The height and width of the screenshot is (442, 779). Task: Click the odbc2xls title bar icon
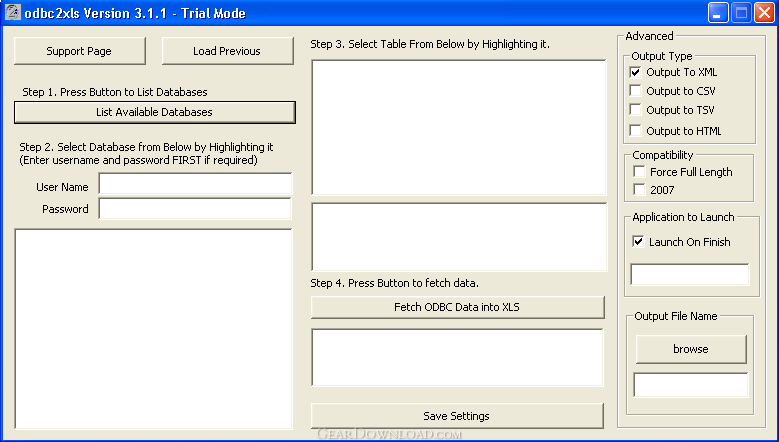pyautogui.click(x=13, y=12)
